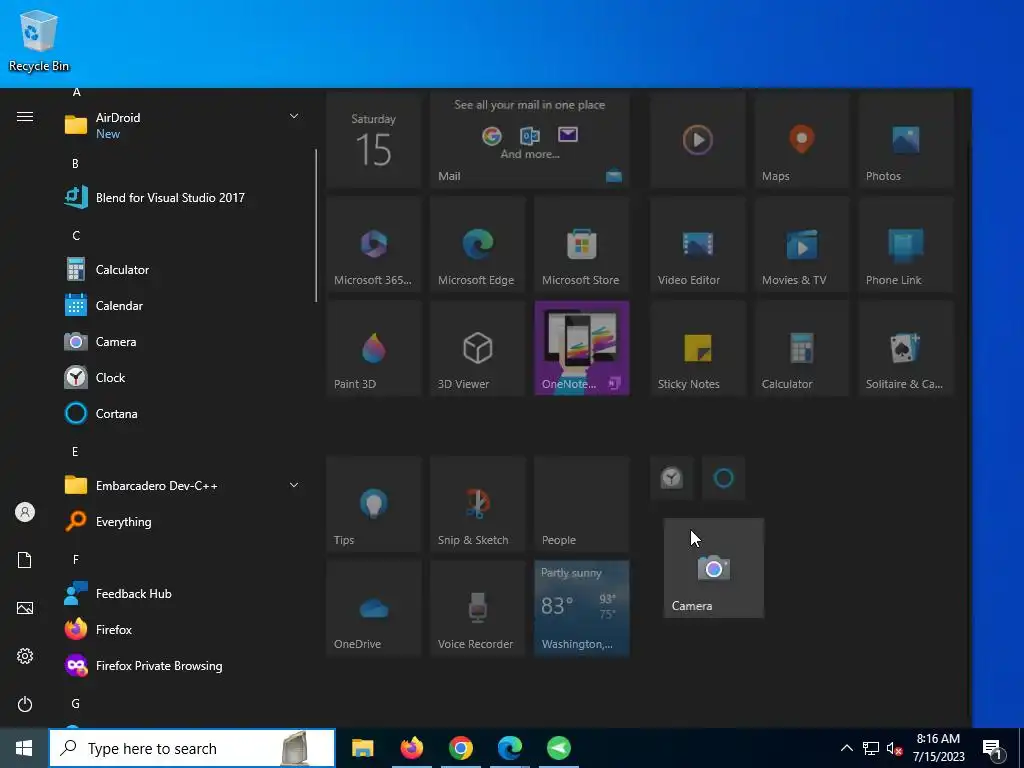The image size is (1024, 768).
Task: Open the Documents shortcut in Start sidebar
Action: click(25, 560)
